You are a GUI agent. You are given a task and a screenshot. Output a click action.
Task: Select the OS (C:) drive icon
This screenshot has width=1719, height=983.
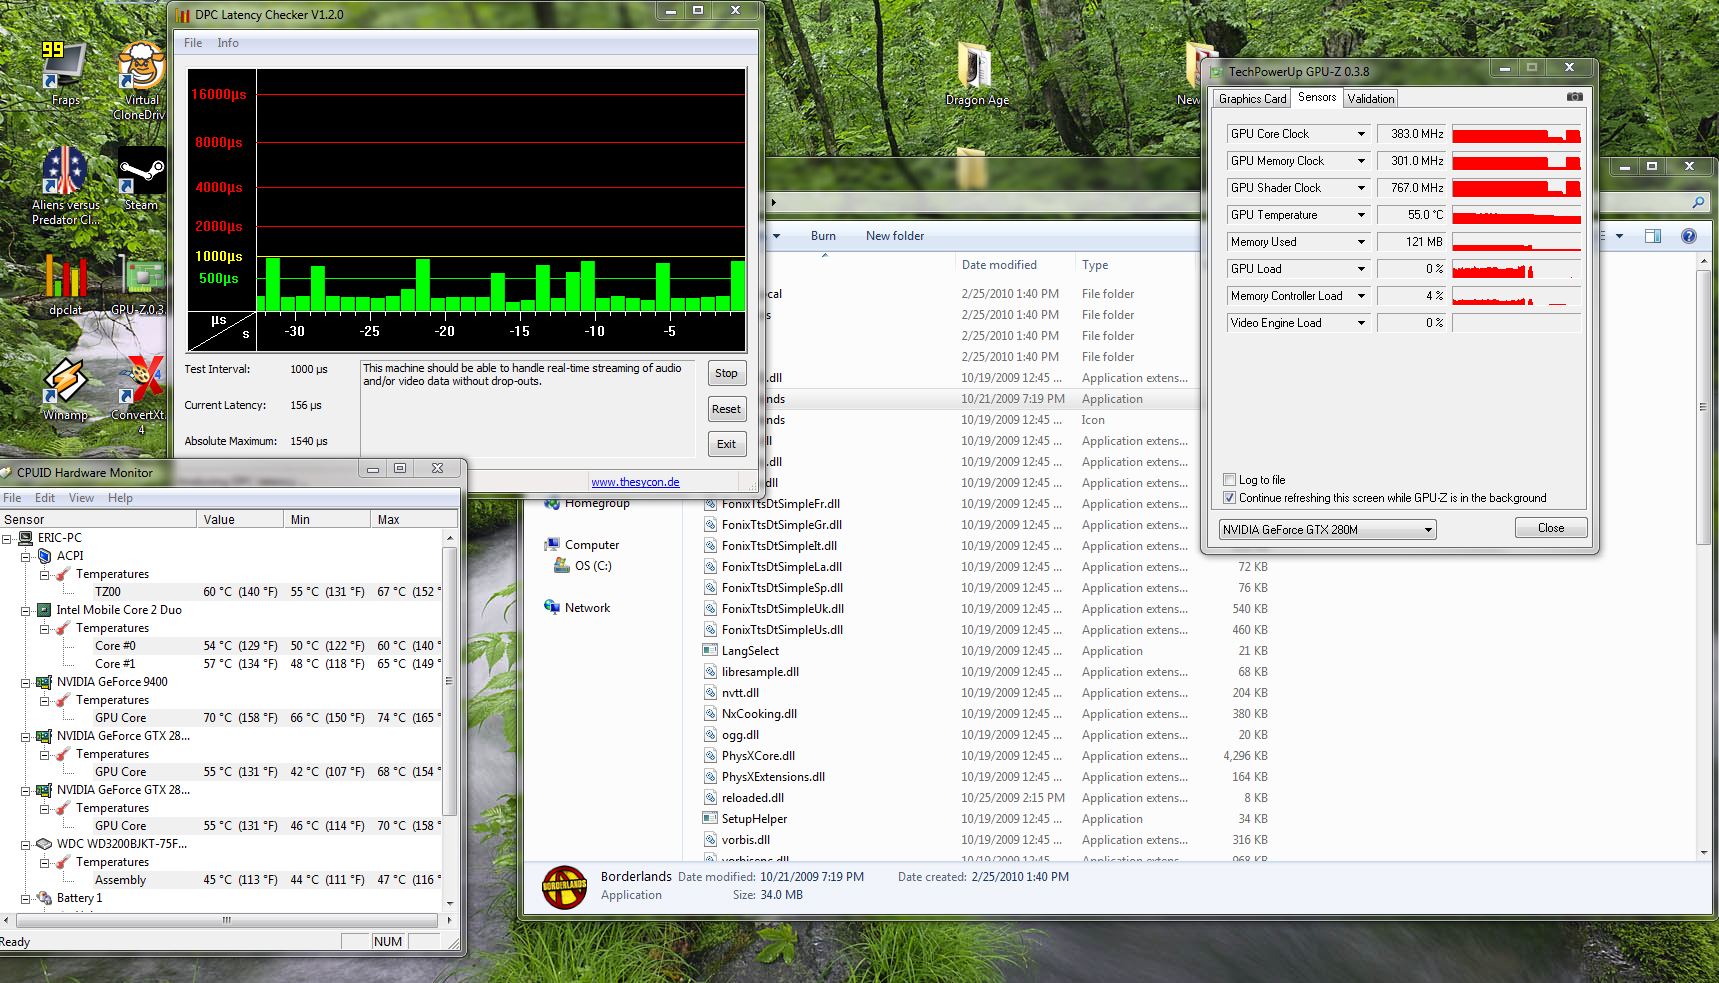(x=562, y=566)
